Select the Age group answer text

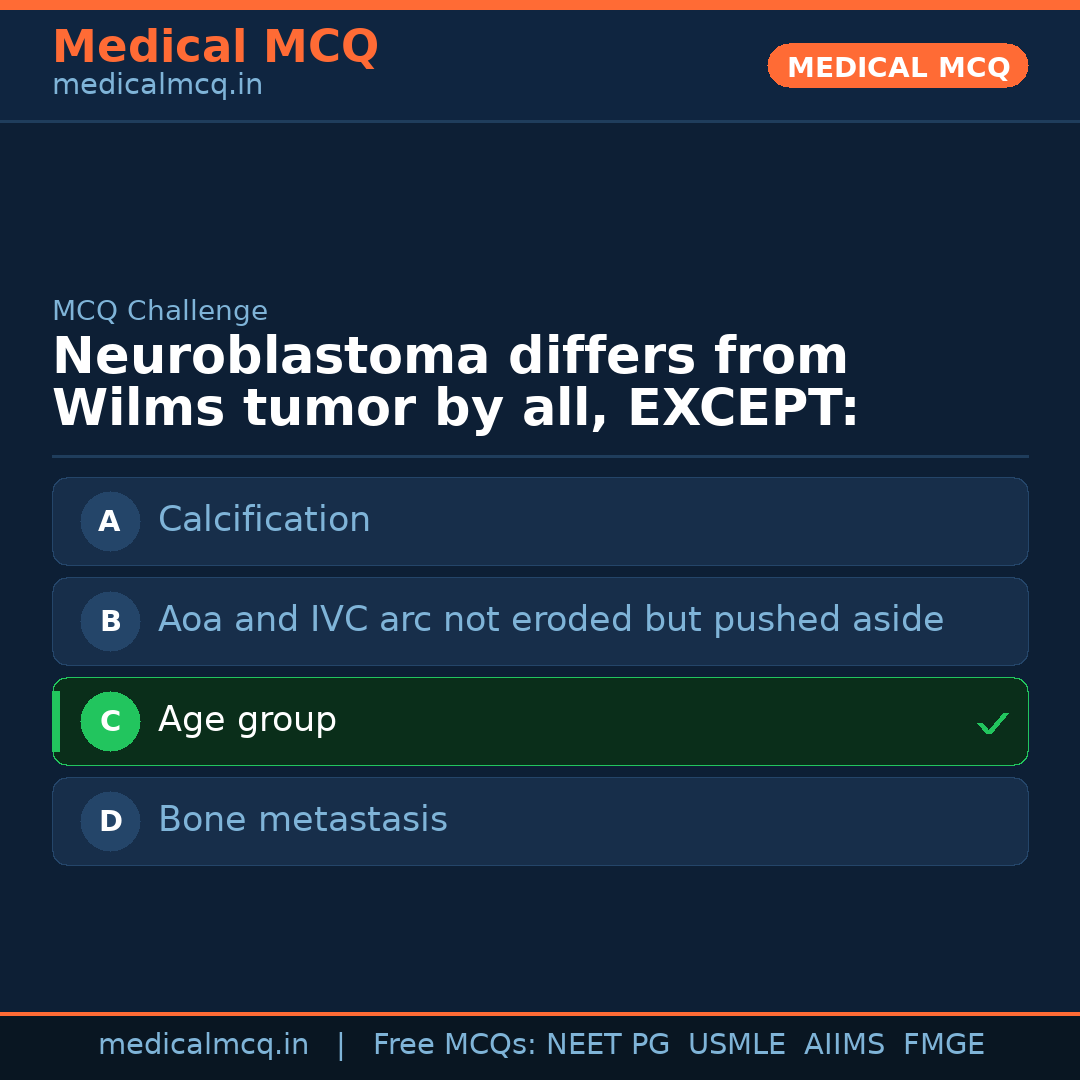(247, 720)
